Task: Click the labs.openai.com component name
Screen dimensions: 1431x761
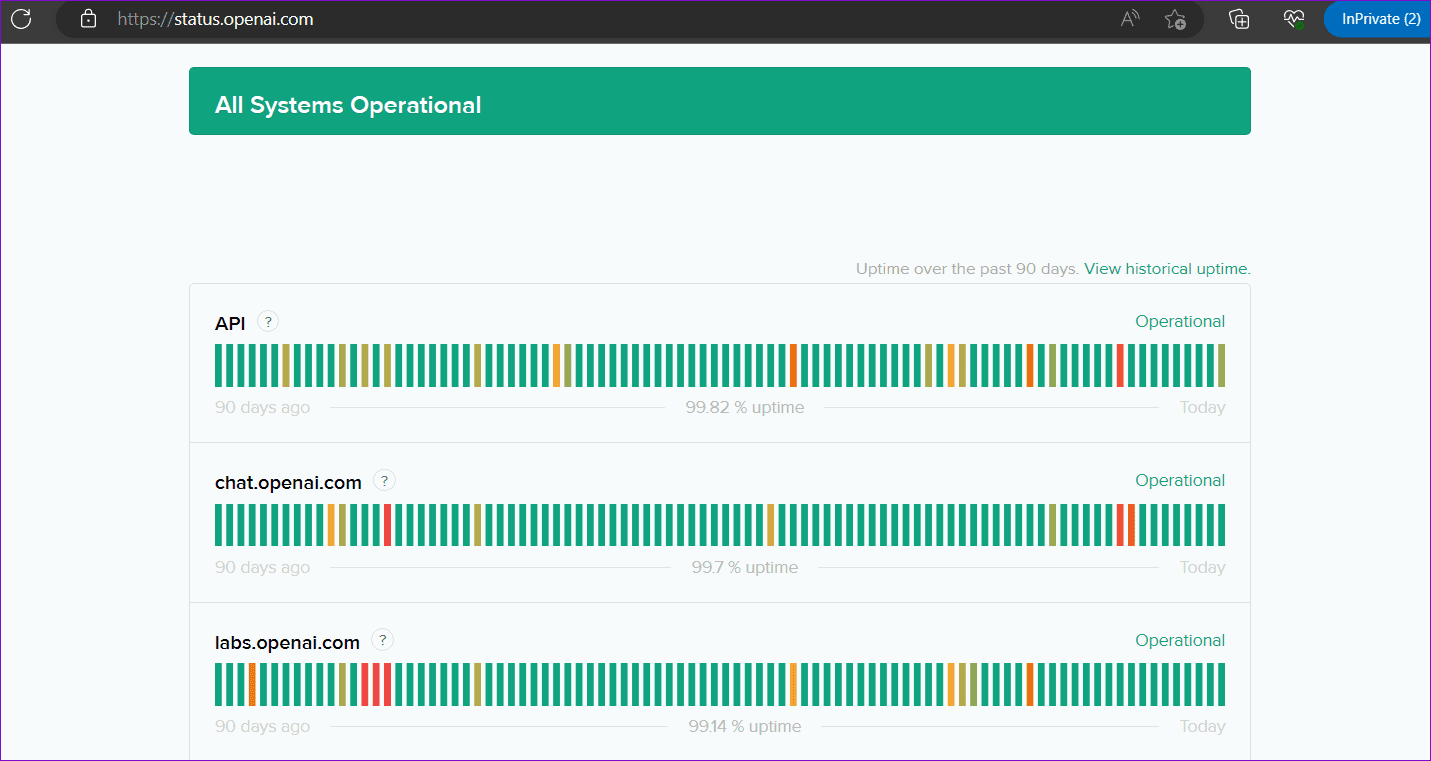Action: (x=287, y=643)
